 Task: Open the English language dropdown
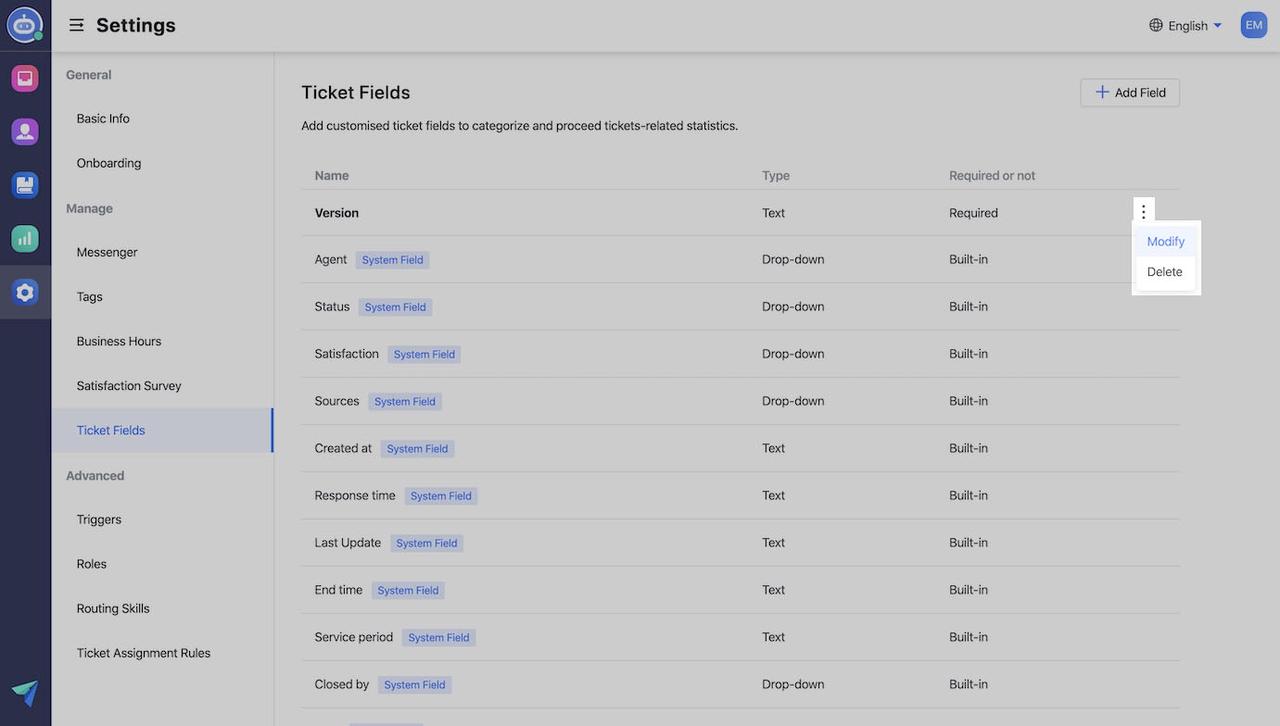click(x=1186, y=25)
